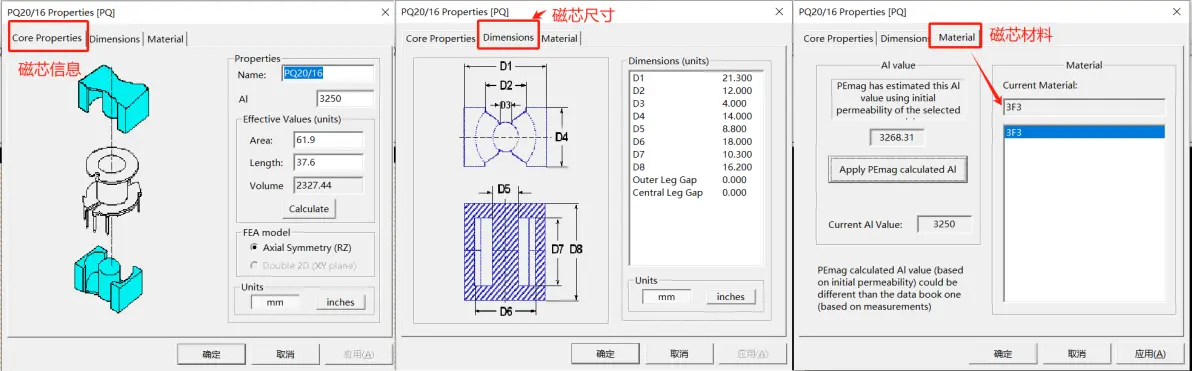This screenshot has height=371, width=1192.
Task: Choose inches units in Dimensions dialog
Action: click(x=731, y=296)
